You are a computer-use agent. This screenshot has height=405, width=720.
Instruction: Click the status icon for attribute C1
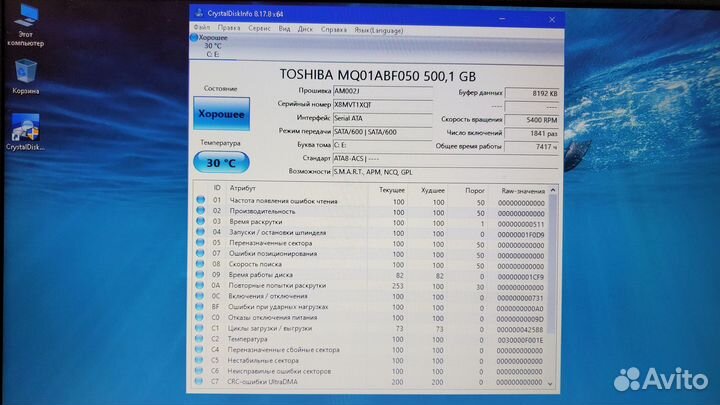pos(199,328)
